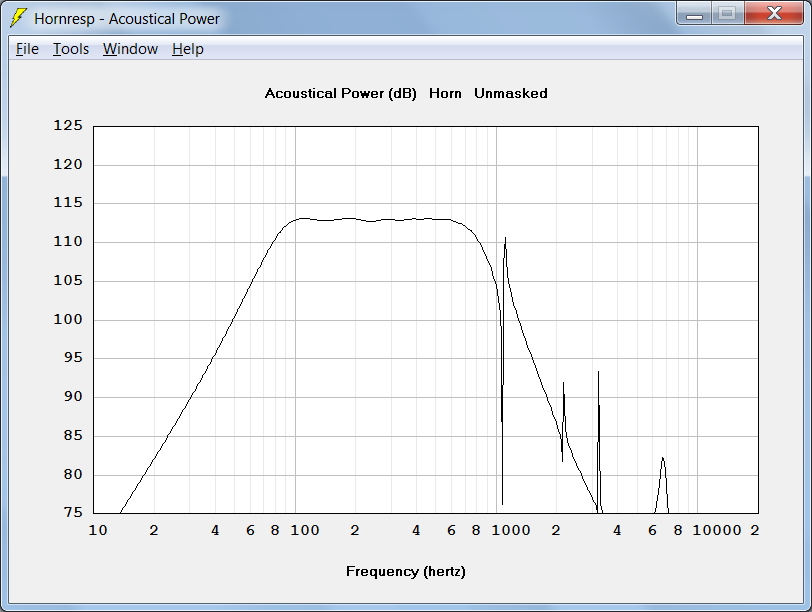812x612 pixels.
Task: Open the File menu
Action: [27, 49]
